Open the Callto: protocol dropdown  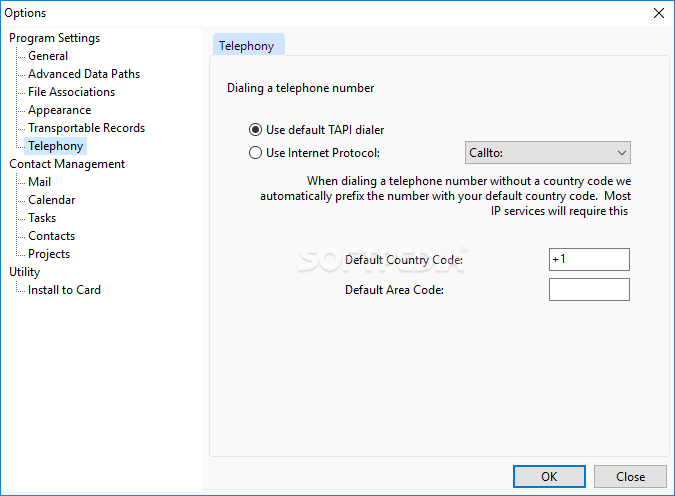[x=548, y=153]
